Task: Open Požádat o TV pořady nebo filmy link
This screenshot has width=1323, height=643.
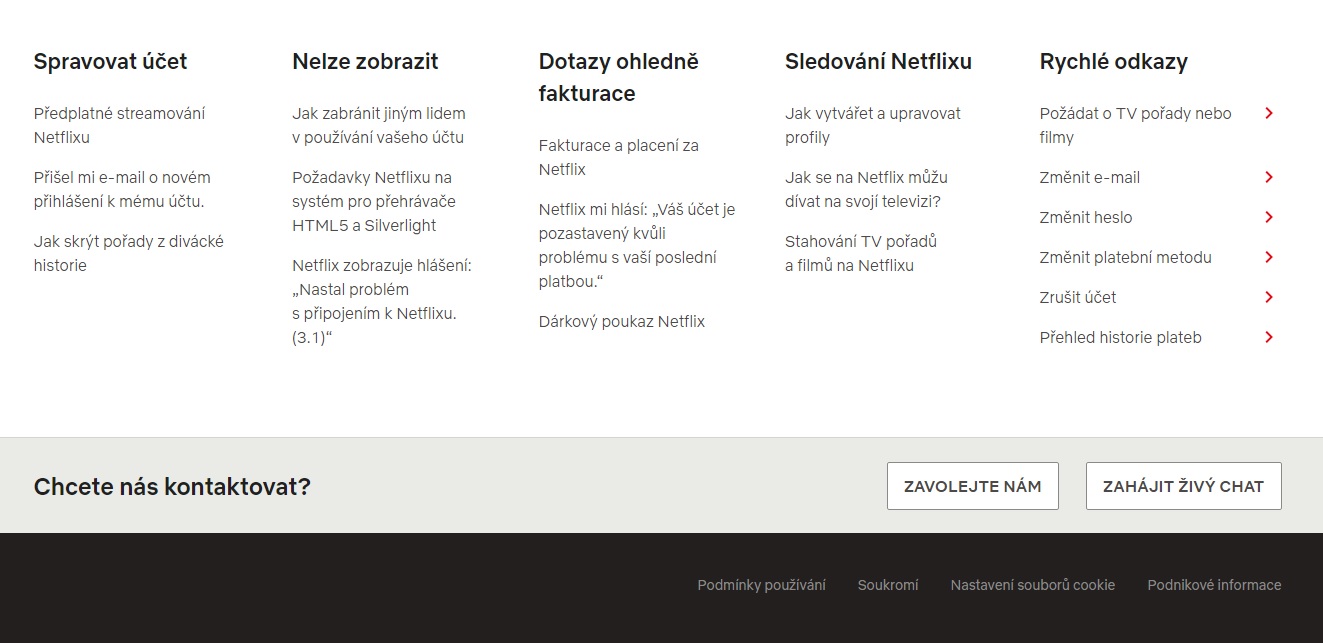Action: pos(1135,125)
